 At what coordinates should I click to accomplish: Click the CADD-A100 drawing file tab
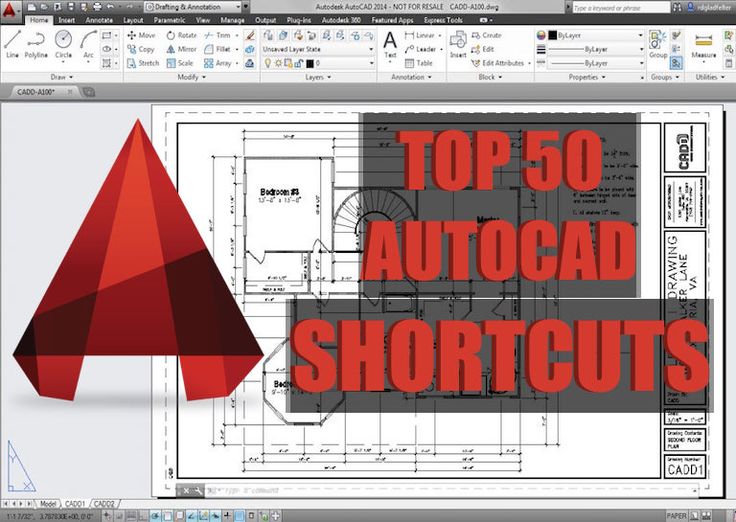(x=45, y=92)
